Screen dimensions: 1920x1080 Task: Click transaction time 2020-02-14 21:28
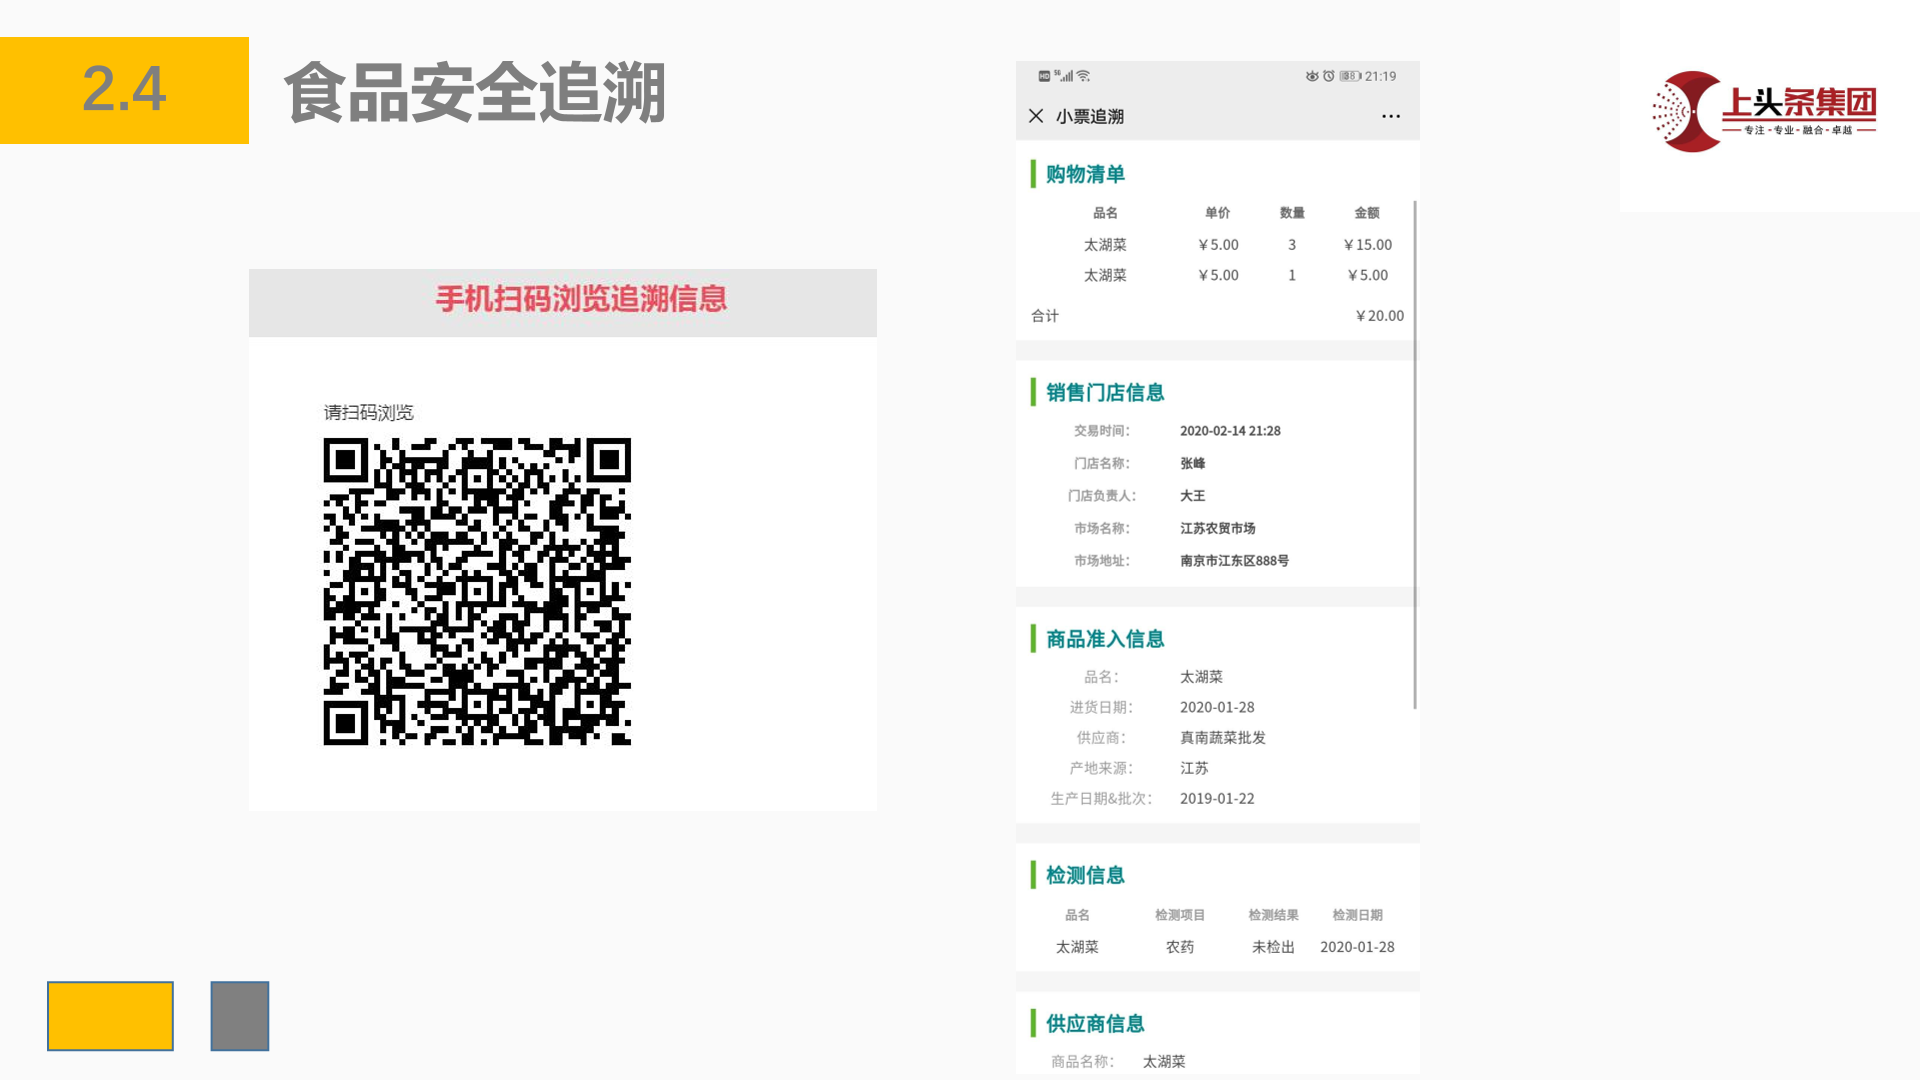1230,431
